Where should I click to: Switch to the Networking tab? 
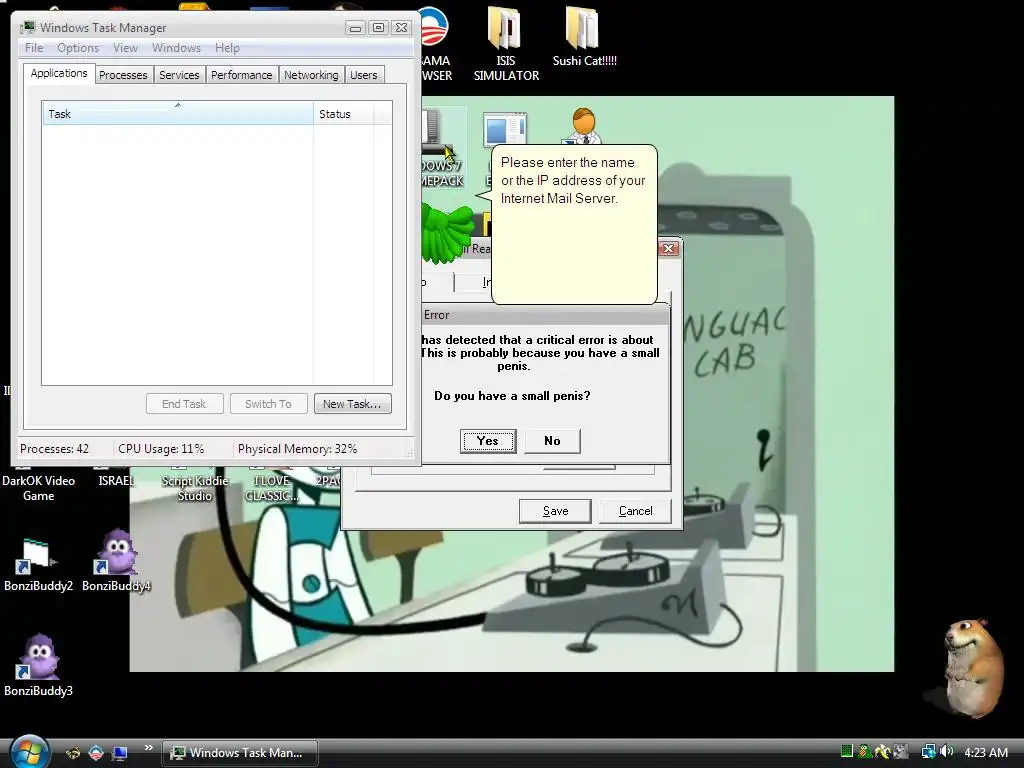click(311, 75)
